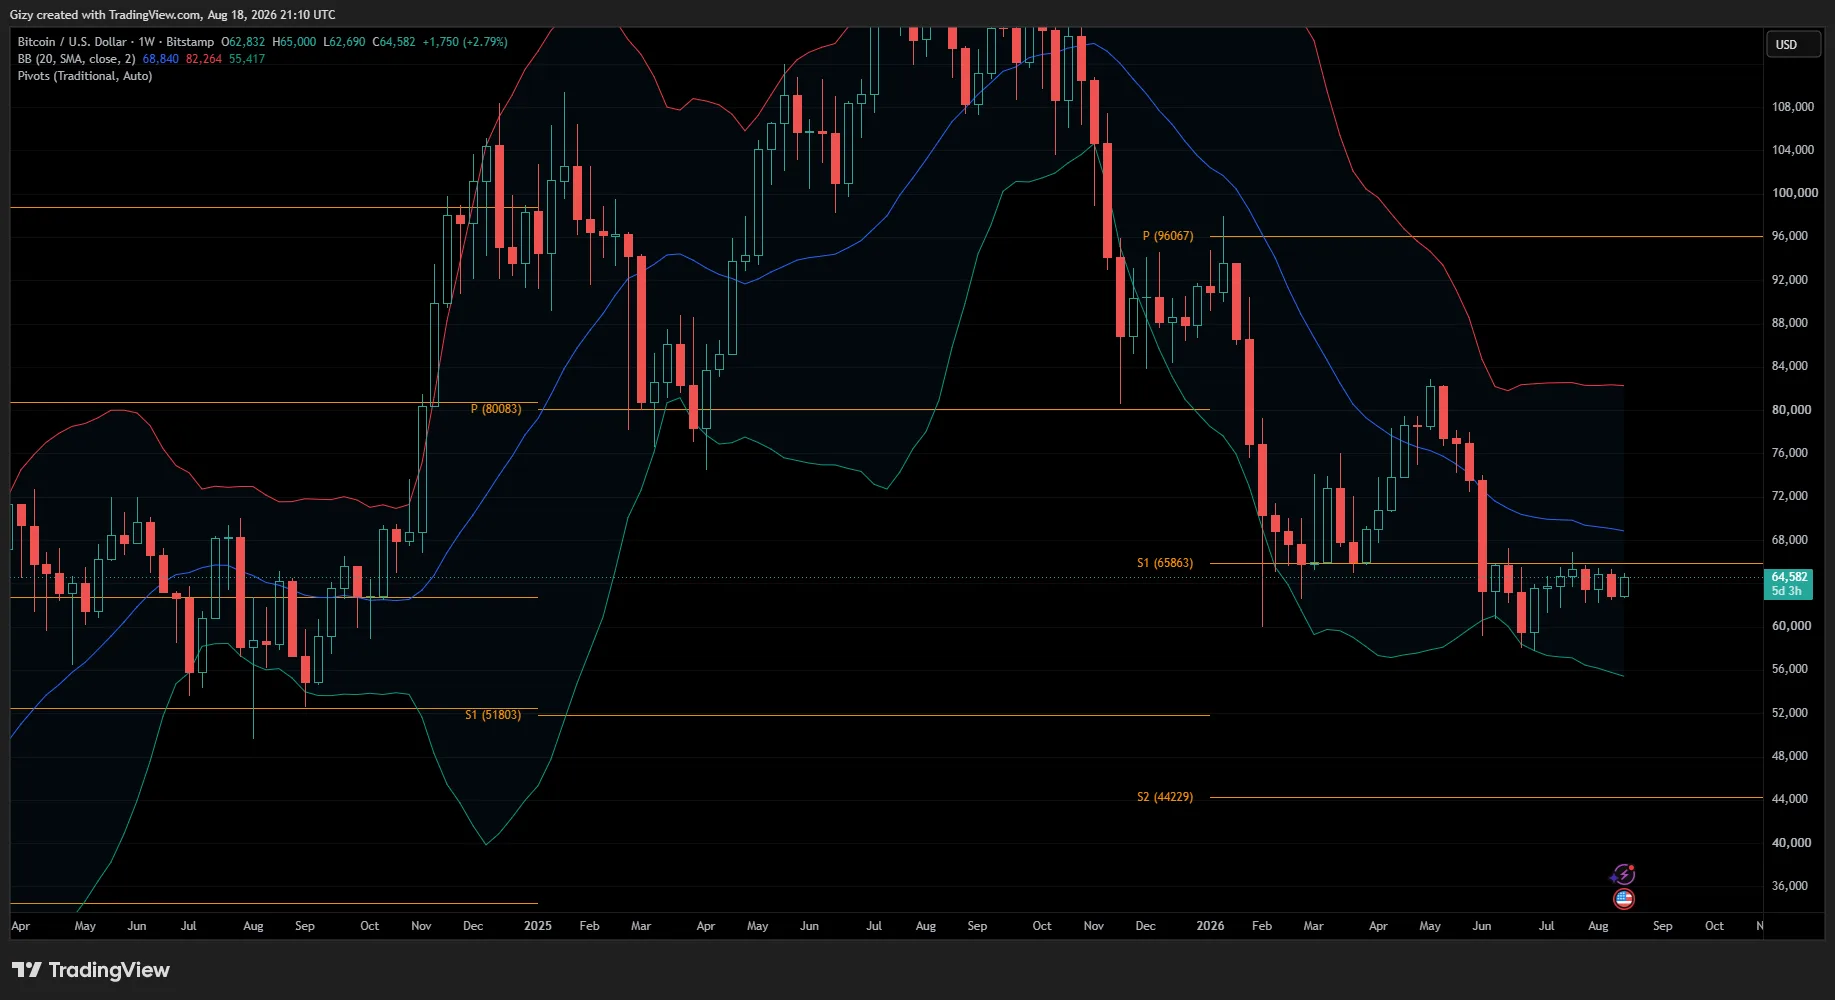Open the USD currency selector

click(x=1793, y=44)
